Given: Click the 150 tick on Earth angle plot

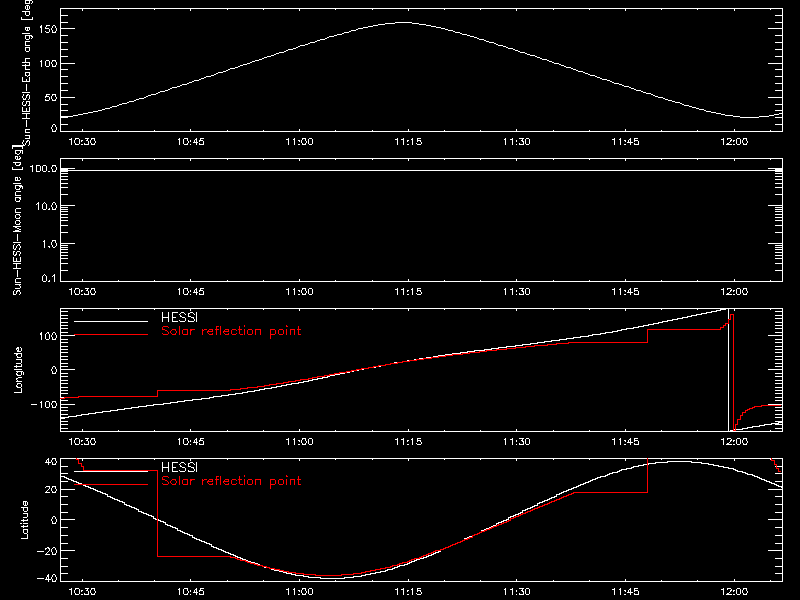Looking at the screenshot, I should coord(48,30).
